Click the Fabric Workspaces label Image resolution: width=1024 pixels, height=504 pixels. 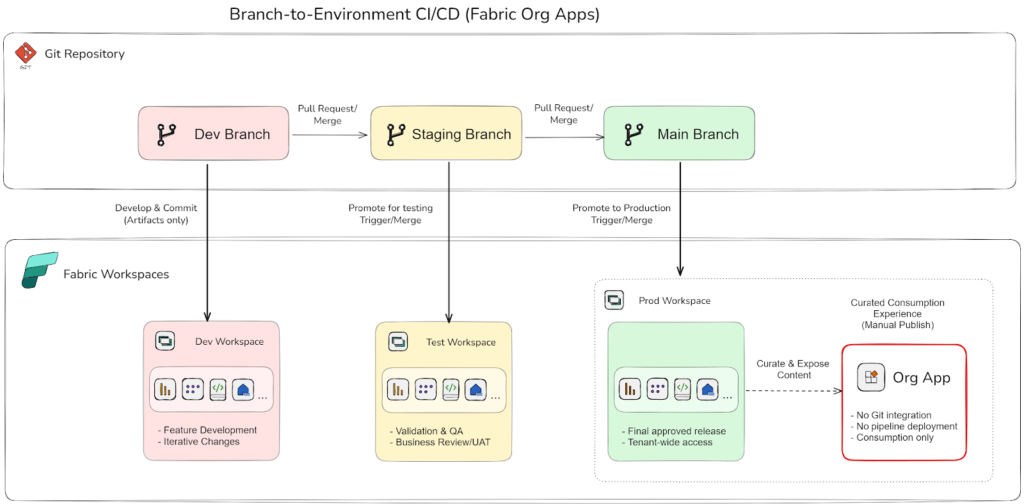116,274
